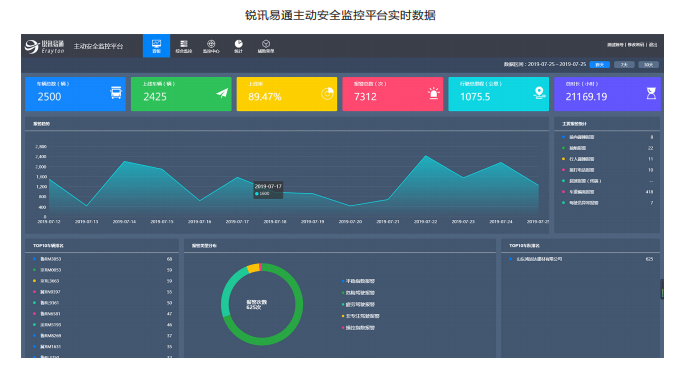Click the yellow online rate card showing 89.47%
The width and height of the screenshot is (675, 368).
287,94
